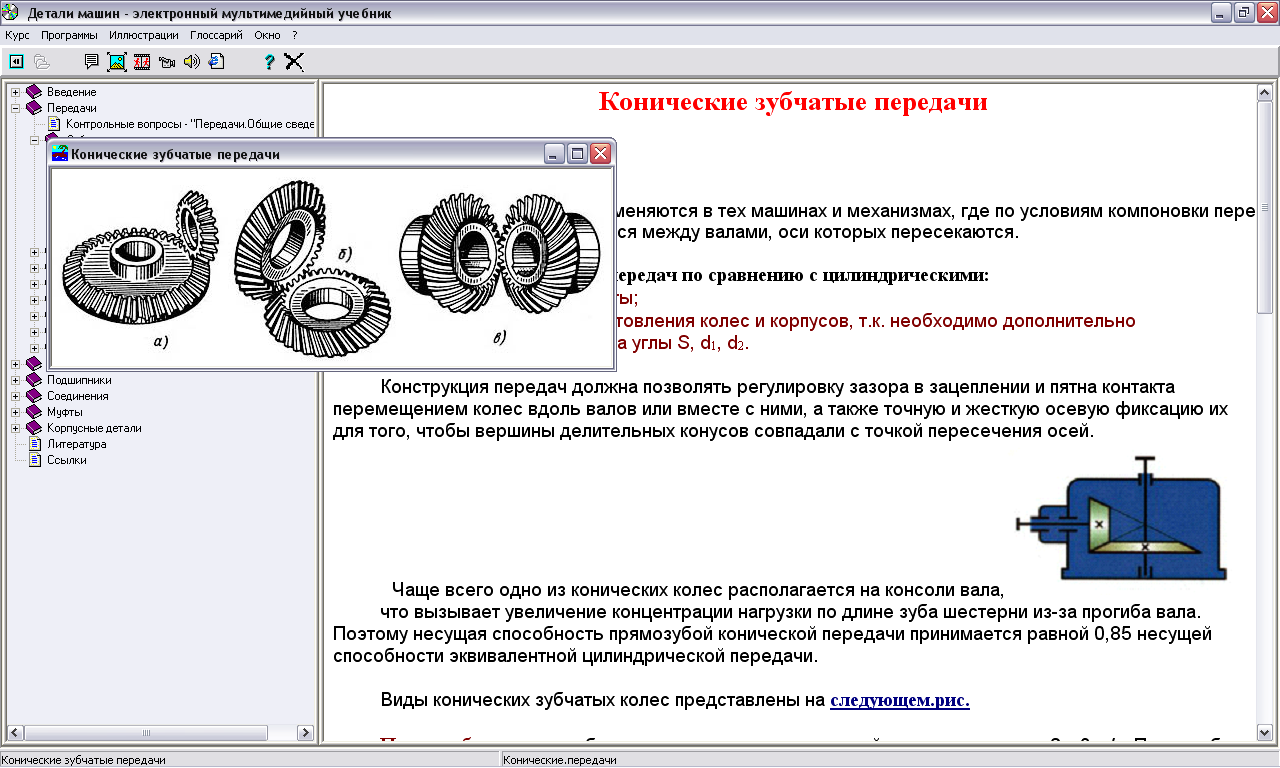
Task: Expand the Подшипники tree node
Action: click(x=16, y=380)
